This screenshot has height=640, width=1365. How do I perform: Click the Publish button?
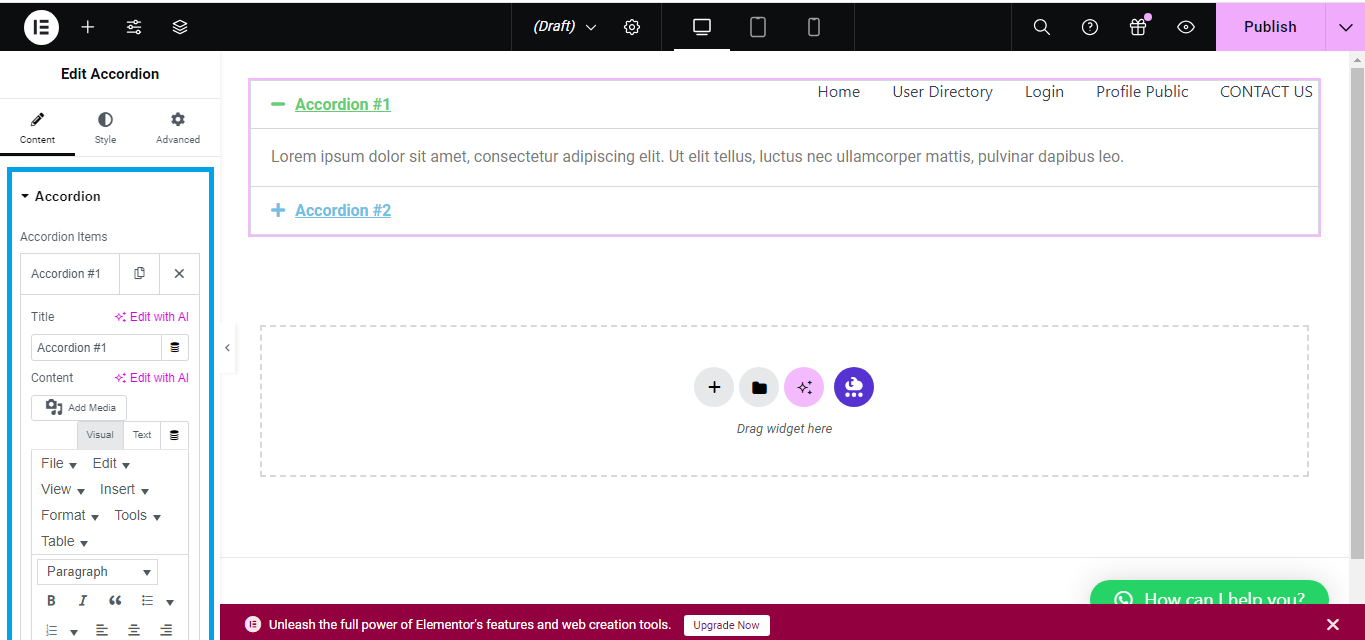(x=1270, y=27)
